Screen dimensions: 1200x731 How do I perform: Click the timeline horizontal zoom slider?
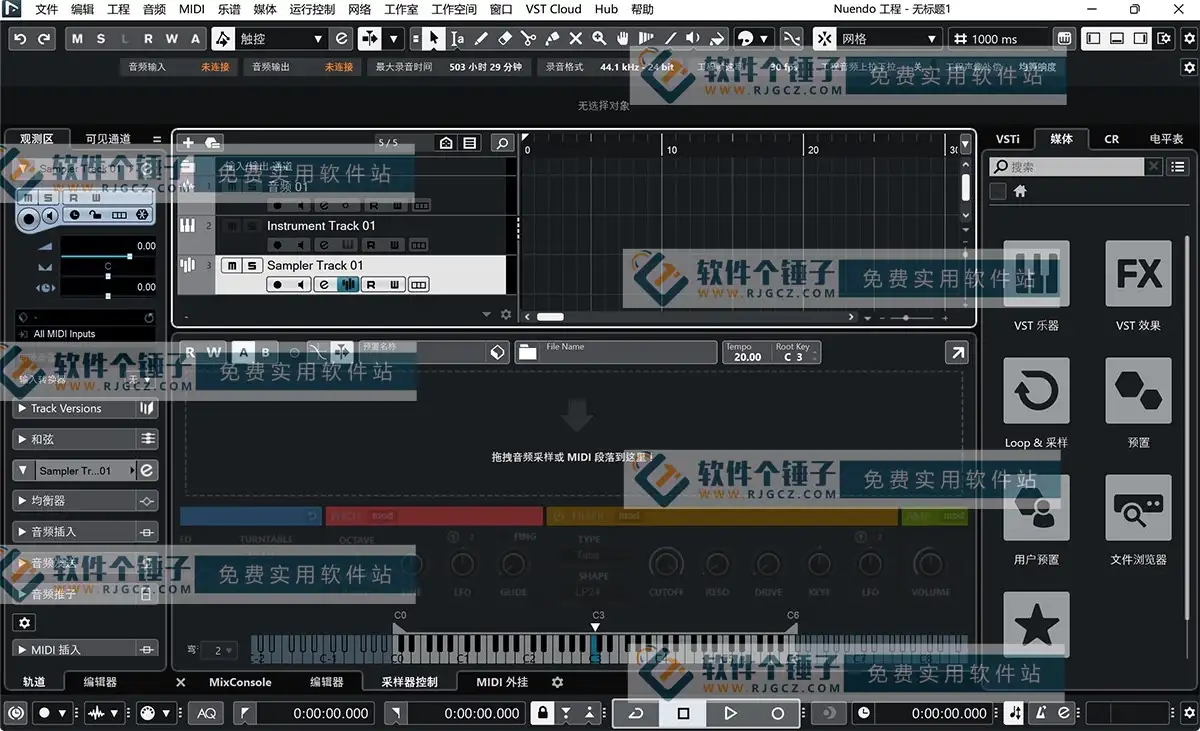point(907,318)
